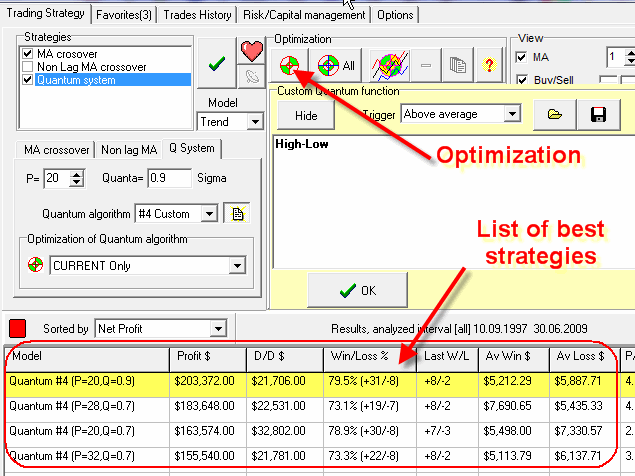
Task: Open the Risk/Capital management tab
Action: [304, 15]
